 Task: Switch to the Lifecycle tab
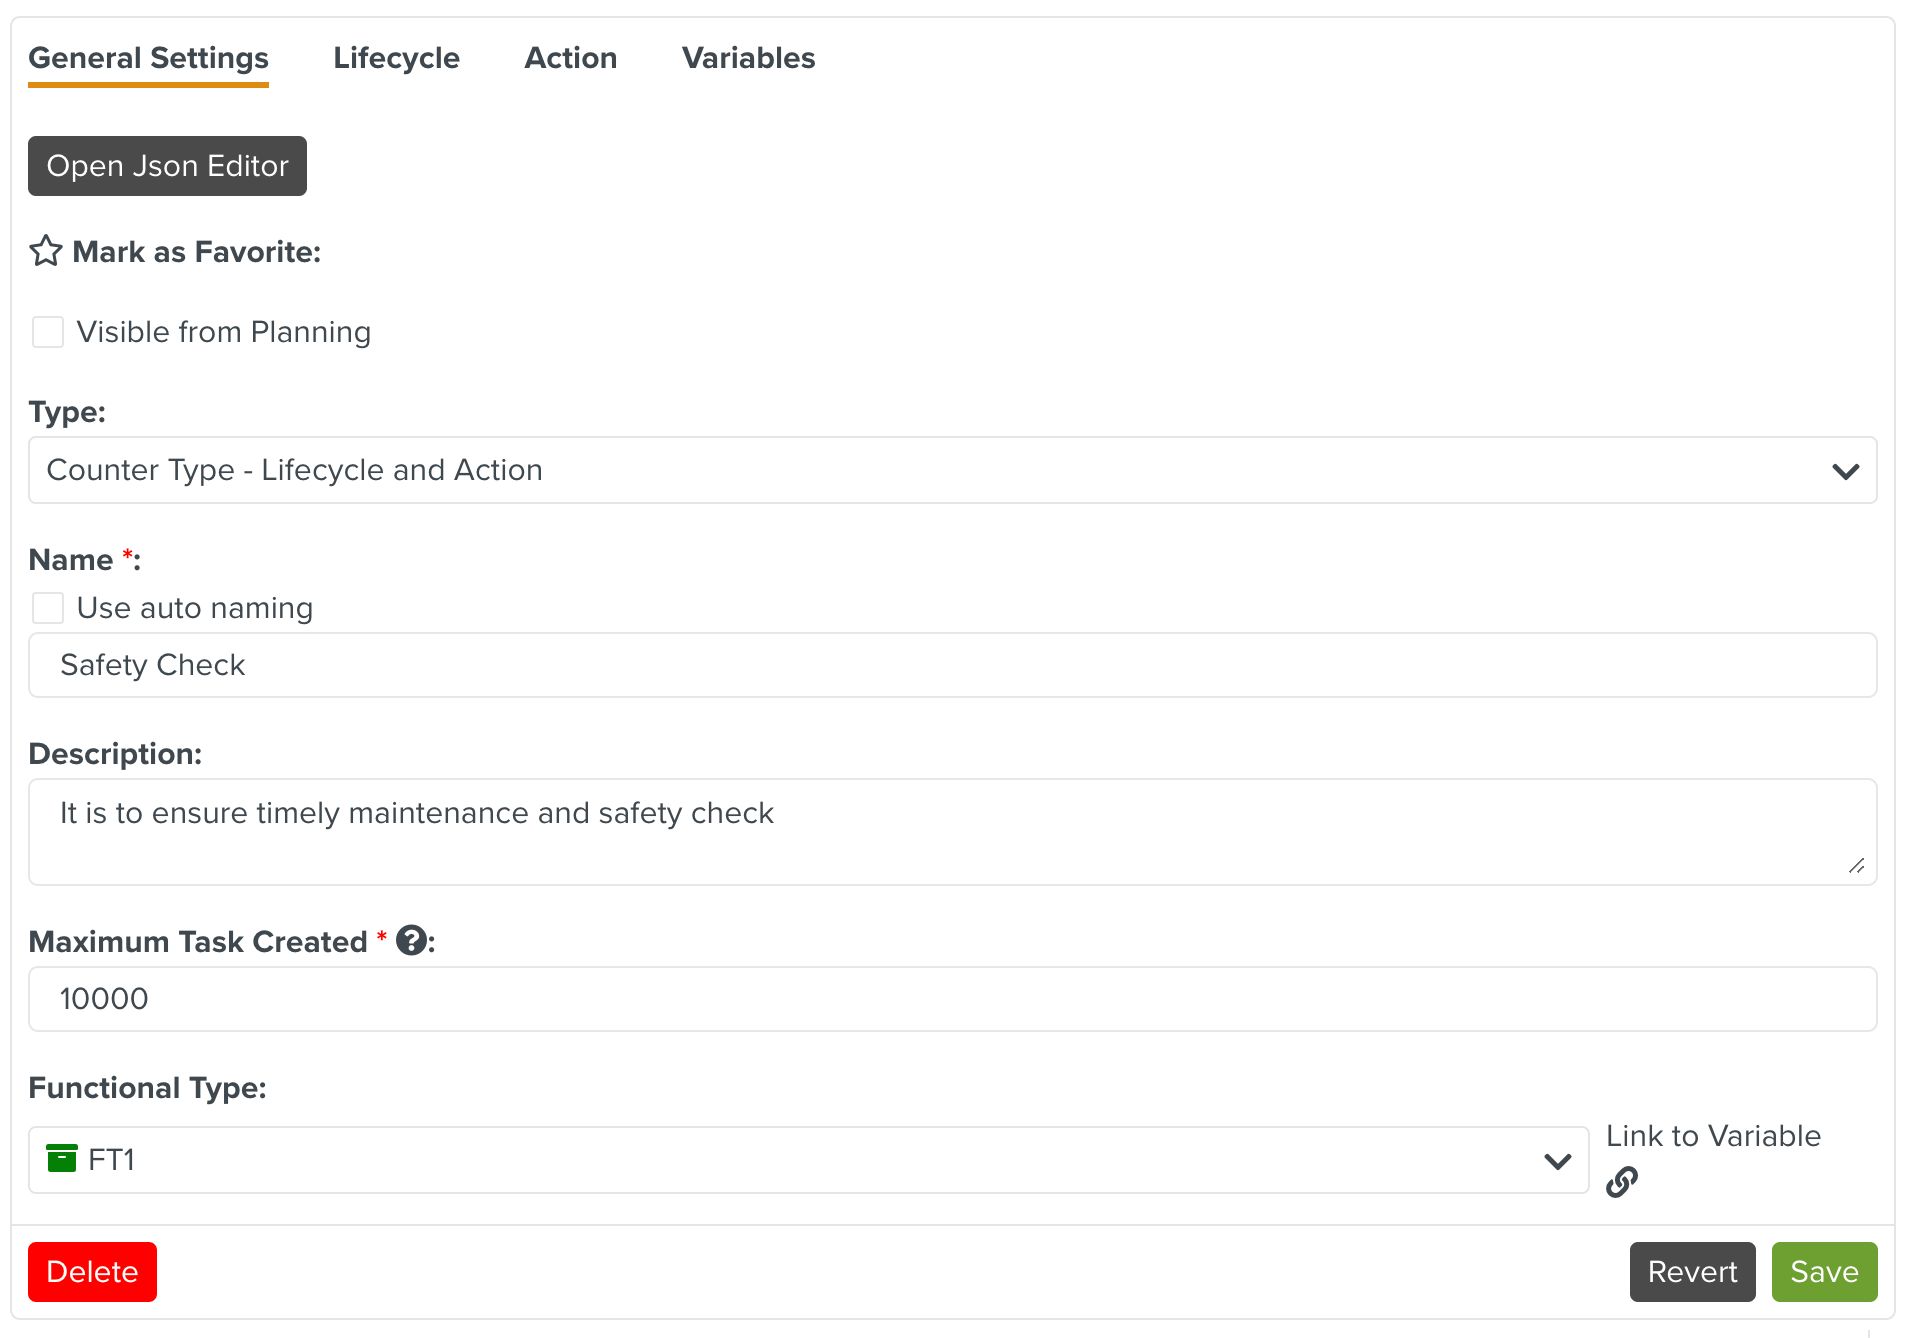396,58
